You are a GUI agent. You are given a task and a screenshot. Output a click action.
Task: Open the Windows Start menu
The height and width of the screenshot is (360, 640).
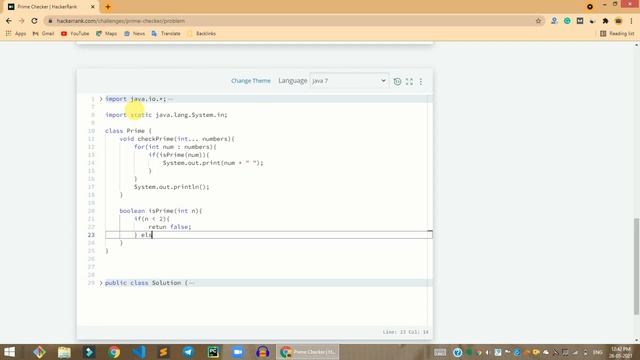click(9, 352)
